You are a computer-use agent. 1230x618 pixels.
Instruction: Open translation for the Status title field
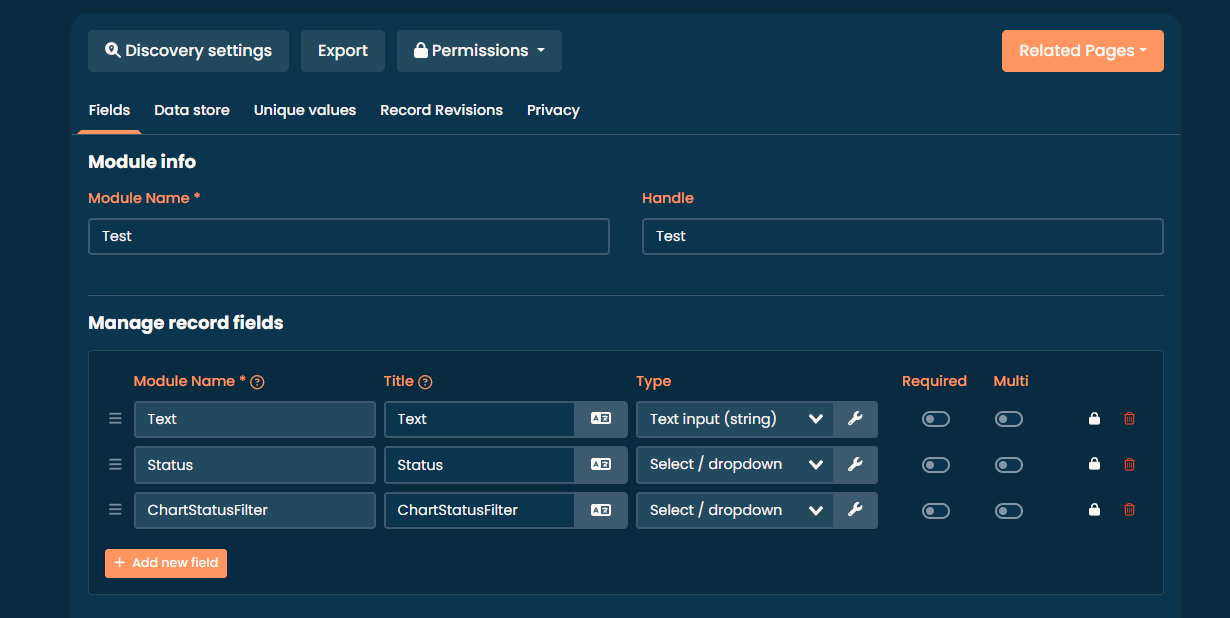click(601, 464)
